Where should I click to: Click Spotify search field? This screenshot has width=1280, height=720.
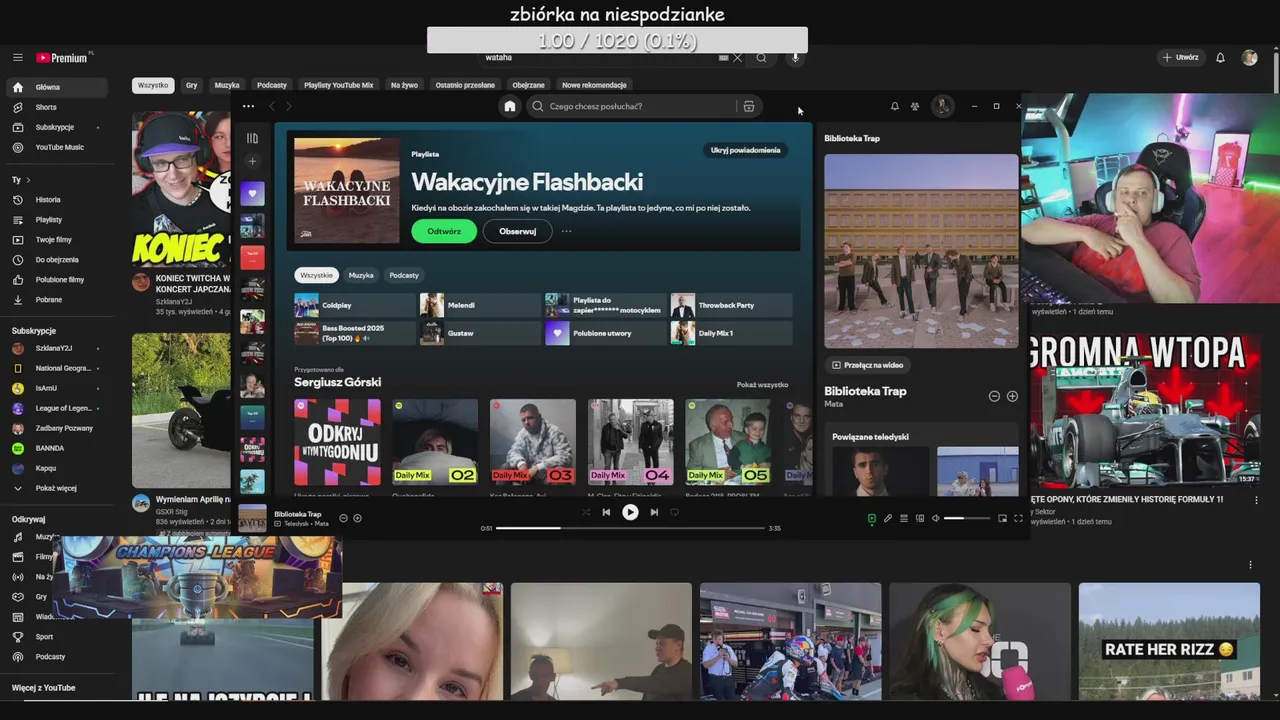pyautogui.click(x=645, y=106)
